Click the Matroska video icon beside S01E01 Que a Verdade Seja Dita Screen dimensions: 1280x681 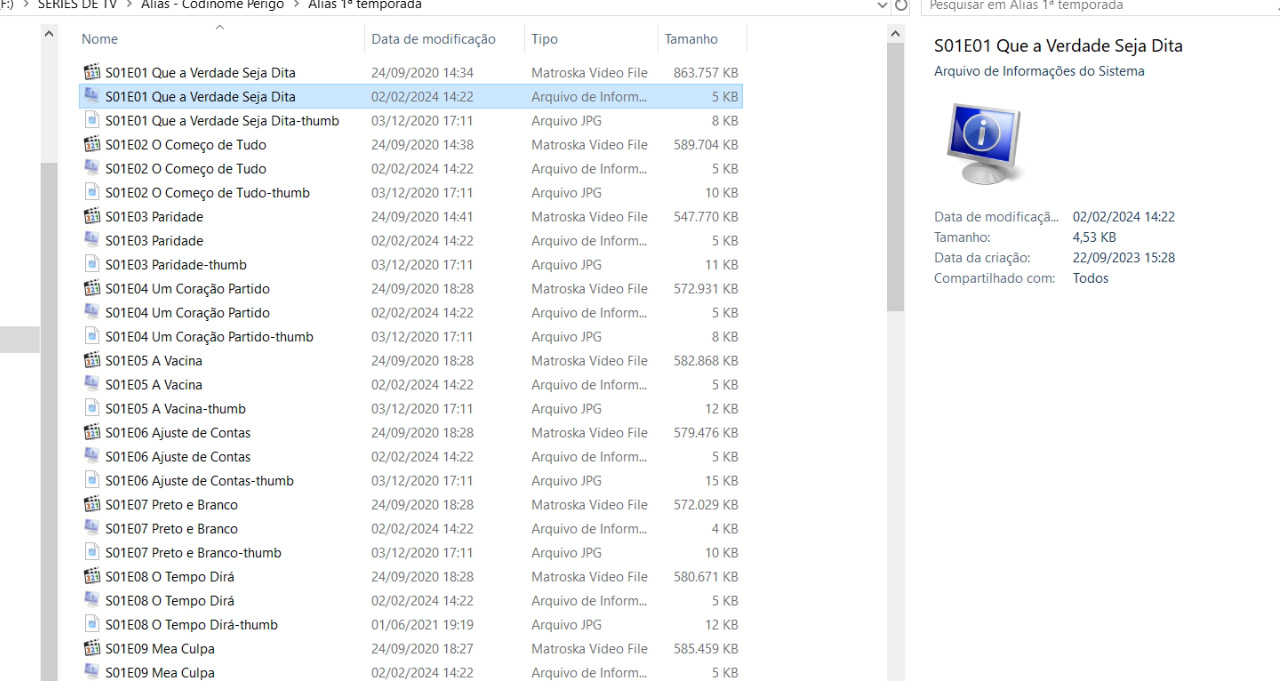click(92, 72)
